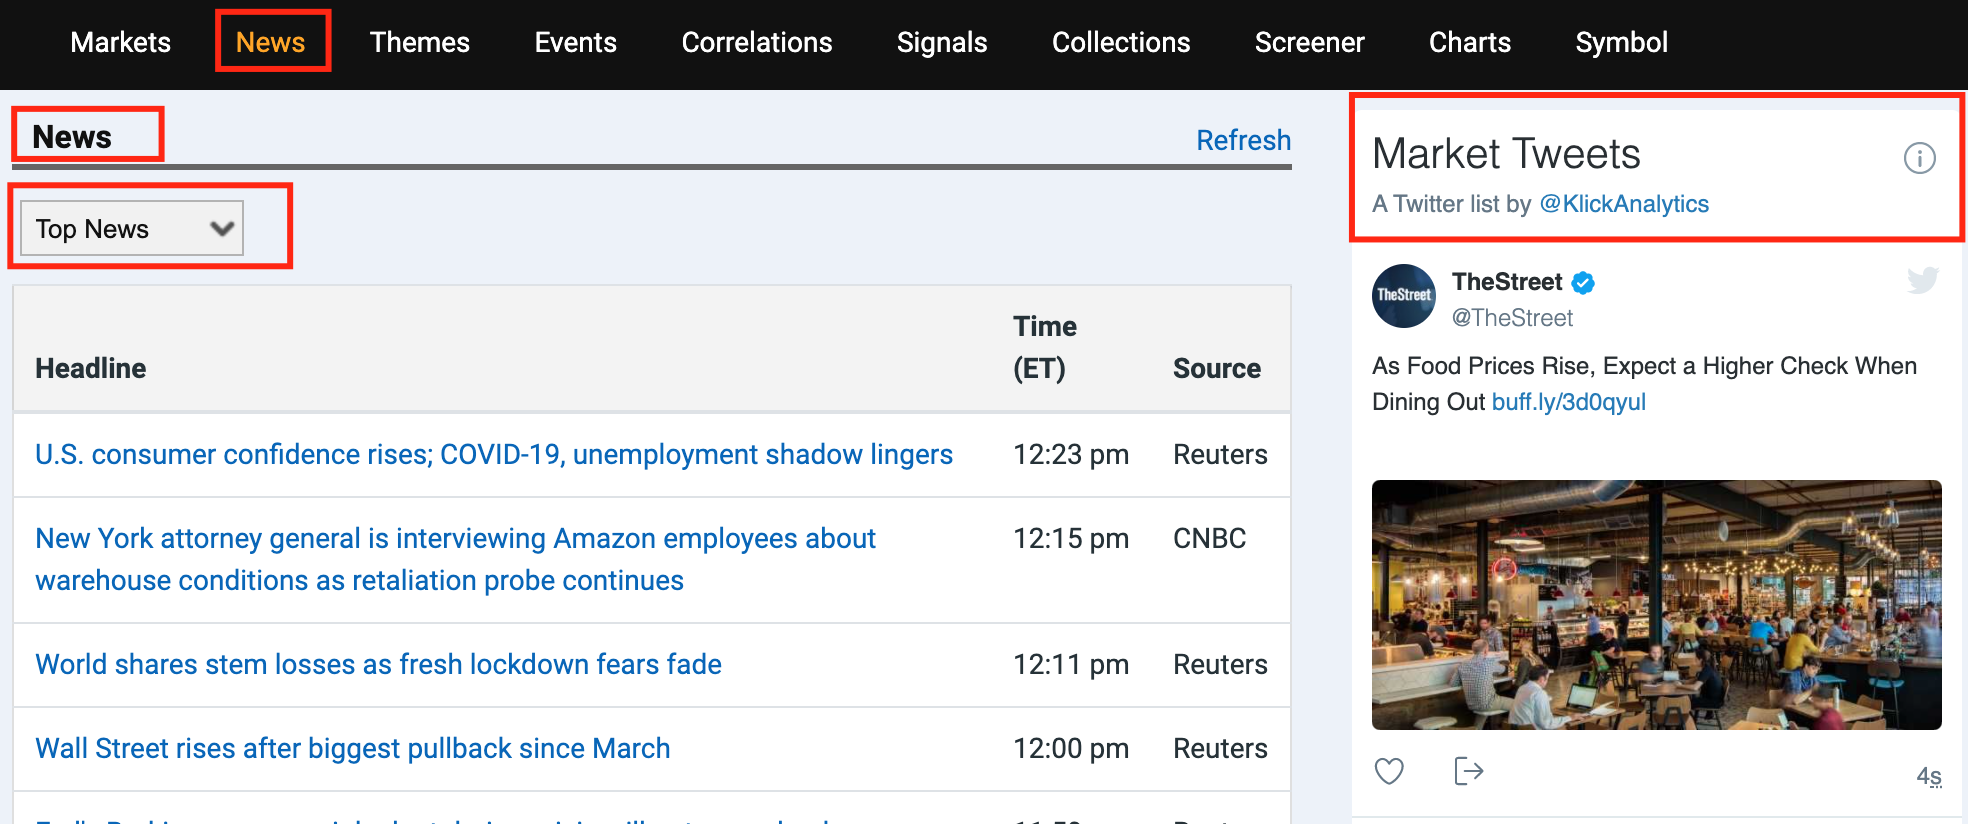Click the Reuters source in the 12:00 pm row

(x=1220, y=748)
